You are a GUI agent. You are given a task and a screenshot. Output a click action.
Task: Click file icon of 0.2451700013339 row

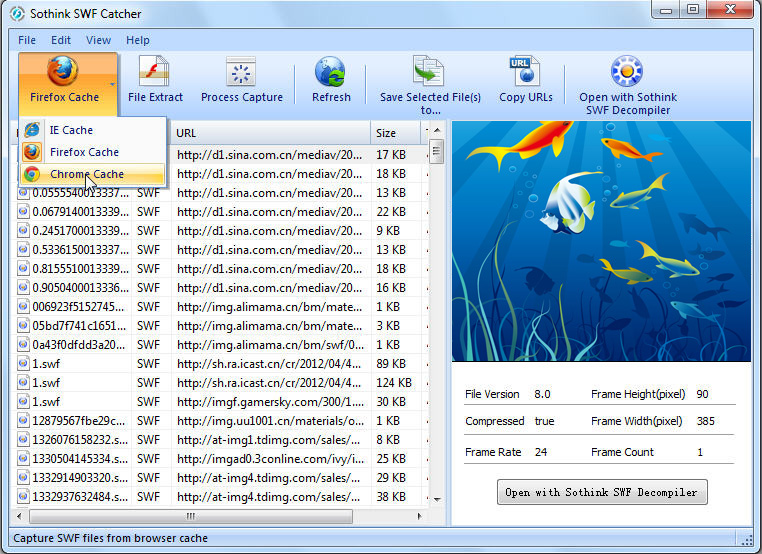point(23,231)
